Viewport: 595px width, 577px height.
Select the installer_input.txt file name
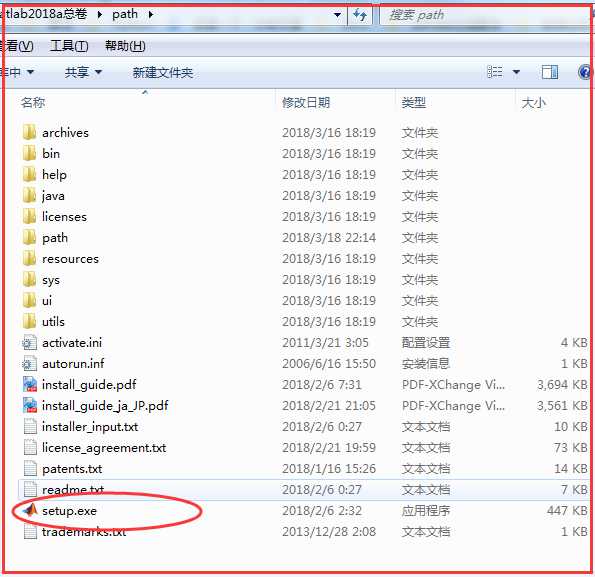pos(90,427)
